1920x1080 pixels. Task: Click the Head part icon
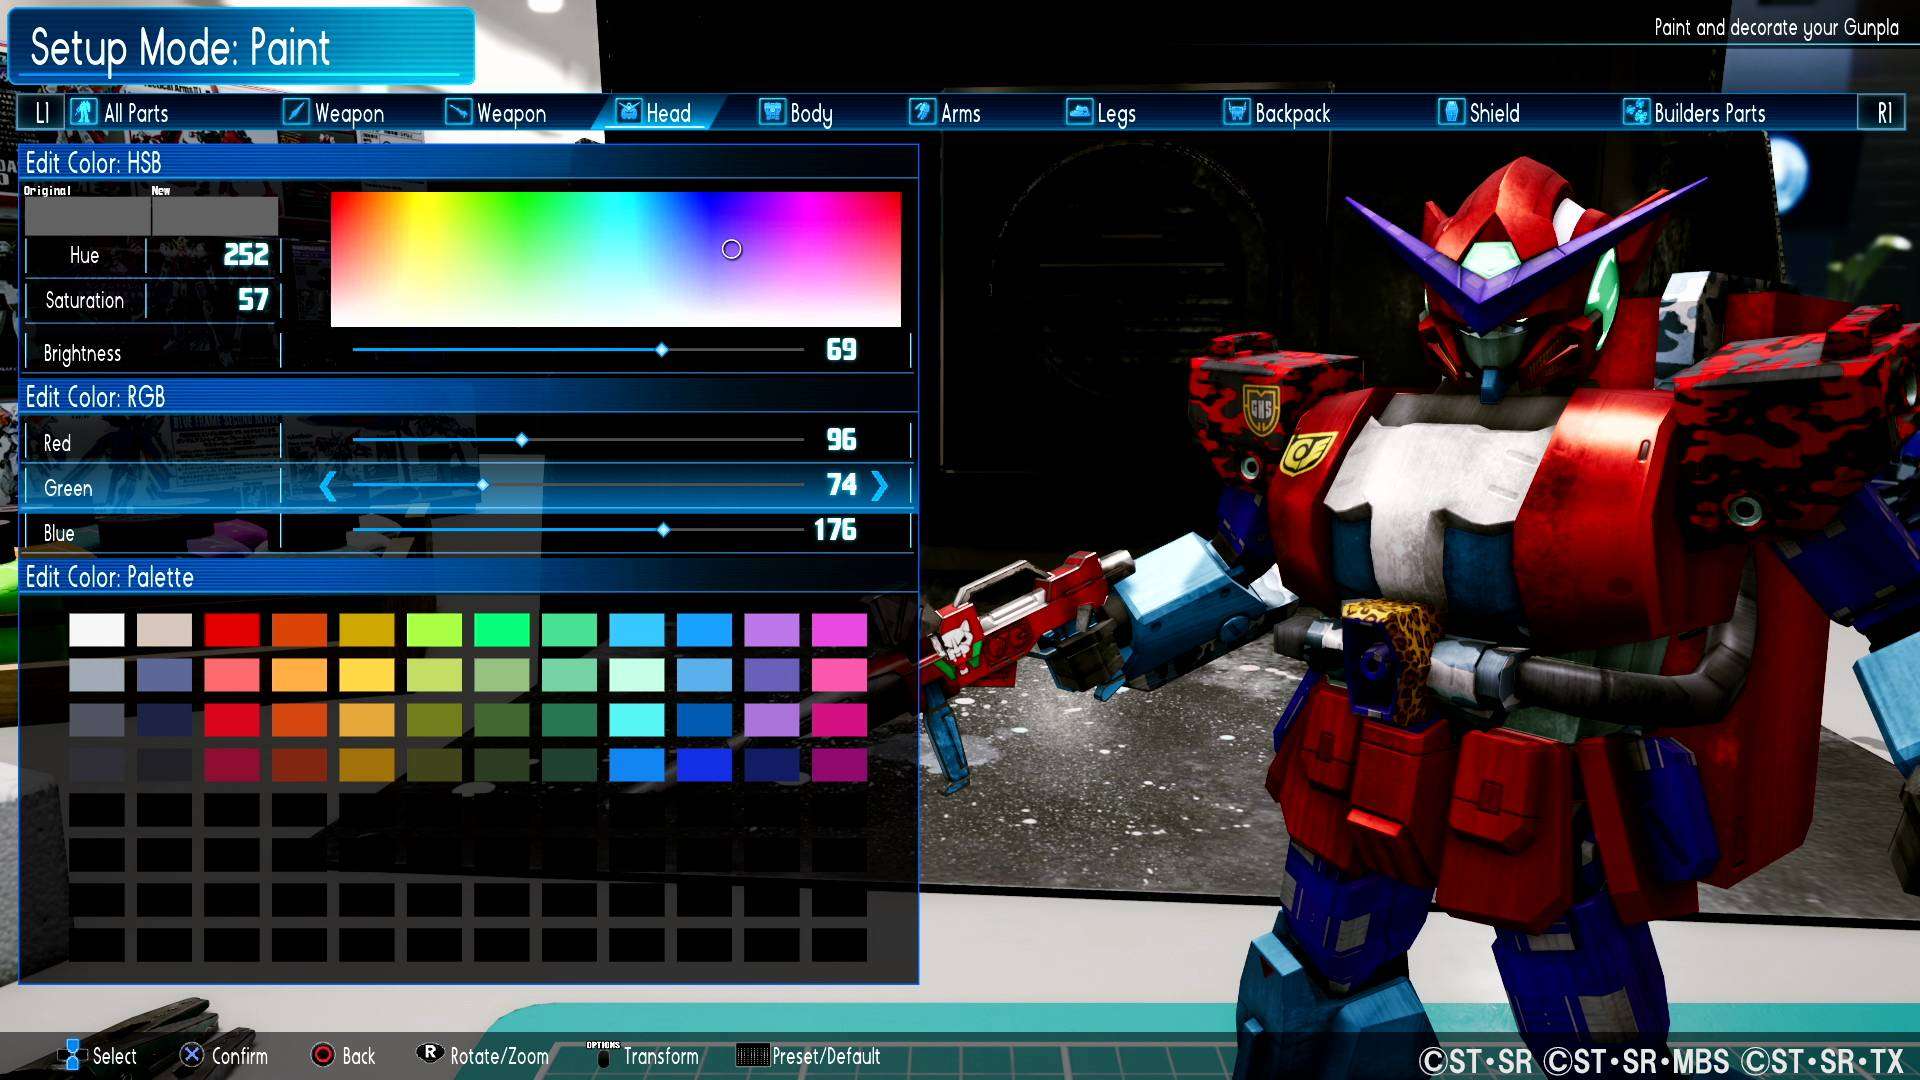628,112
